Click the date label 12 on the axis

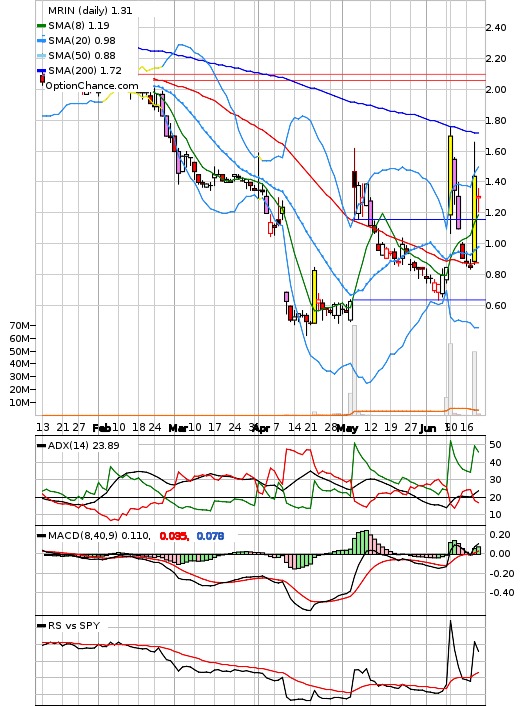371,427
